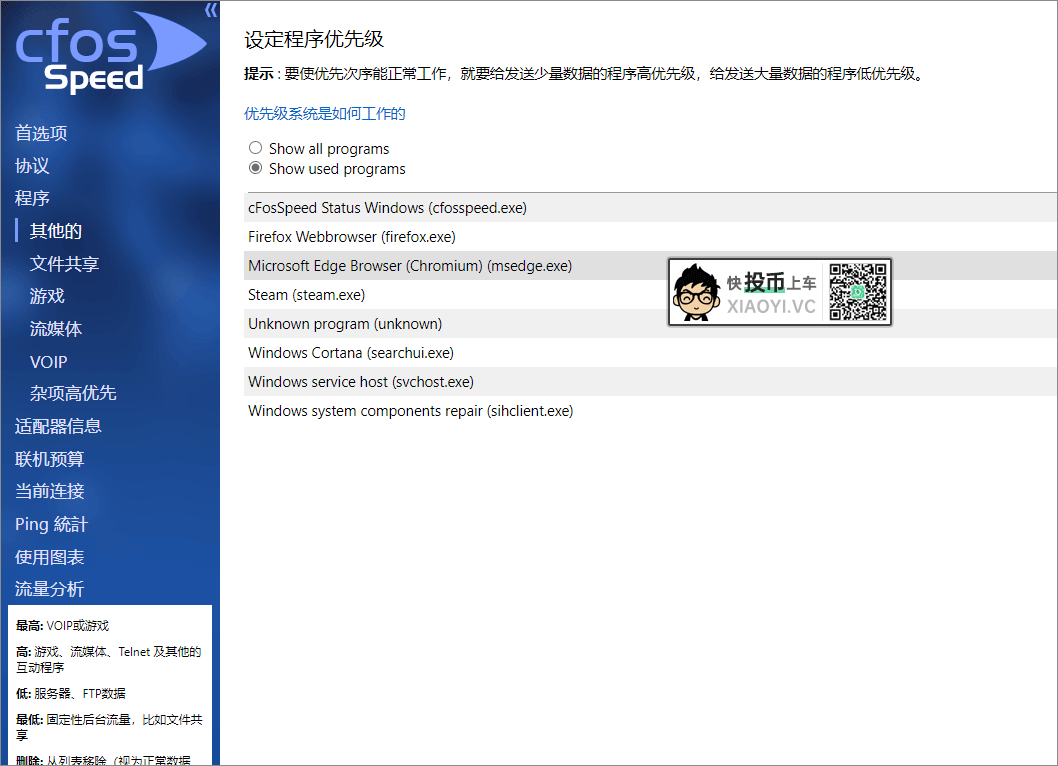Open 适配器信息 in the sidebar

[x=59, y=426]
